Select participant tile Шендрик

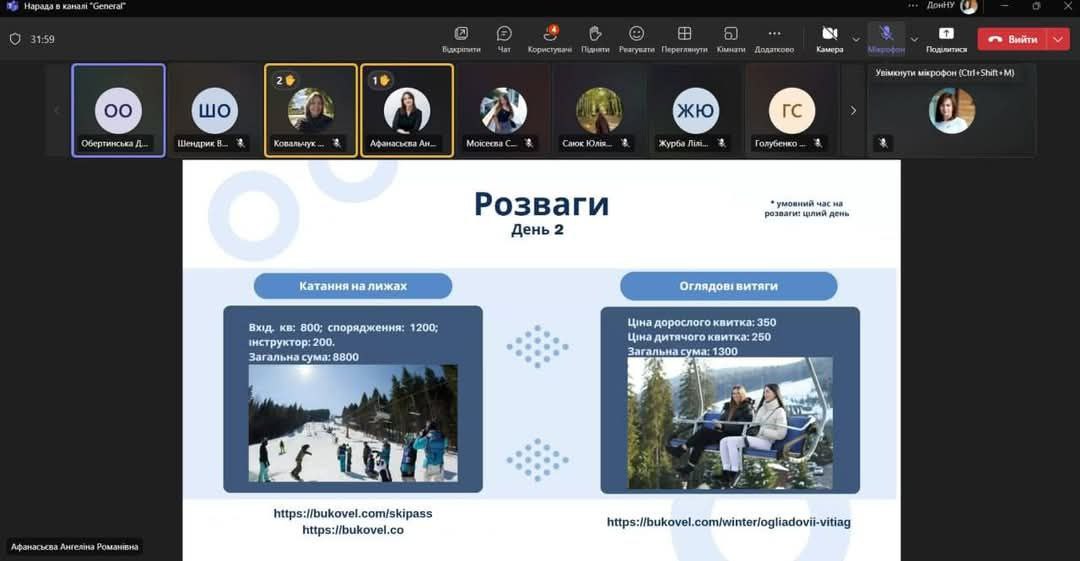coord(214,110)
